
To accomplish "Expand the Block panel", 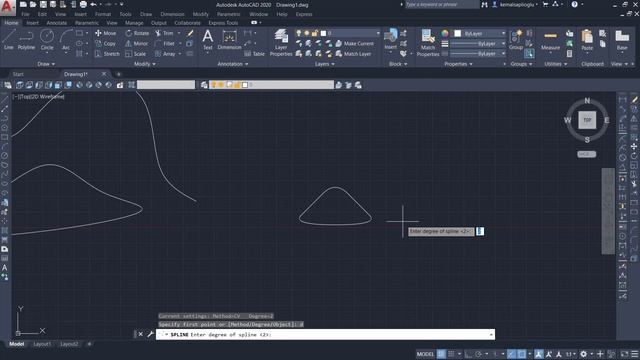I will pyautogui.click(x=398, y=64).
